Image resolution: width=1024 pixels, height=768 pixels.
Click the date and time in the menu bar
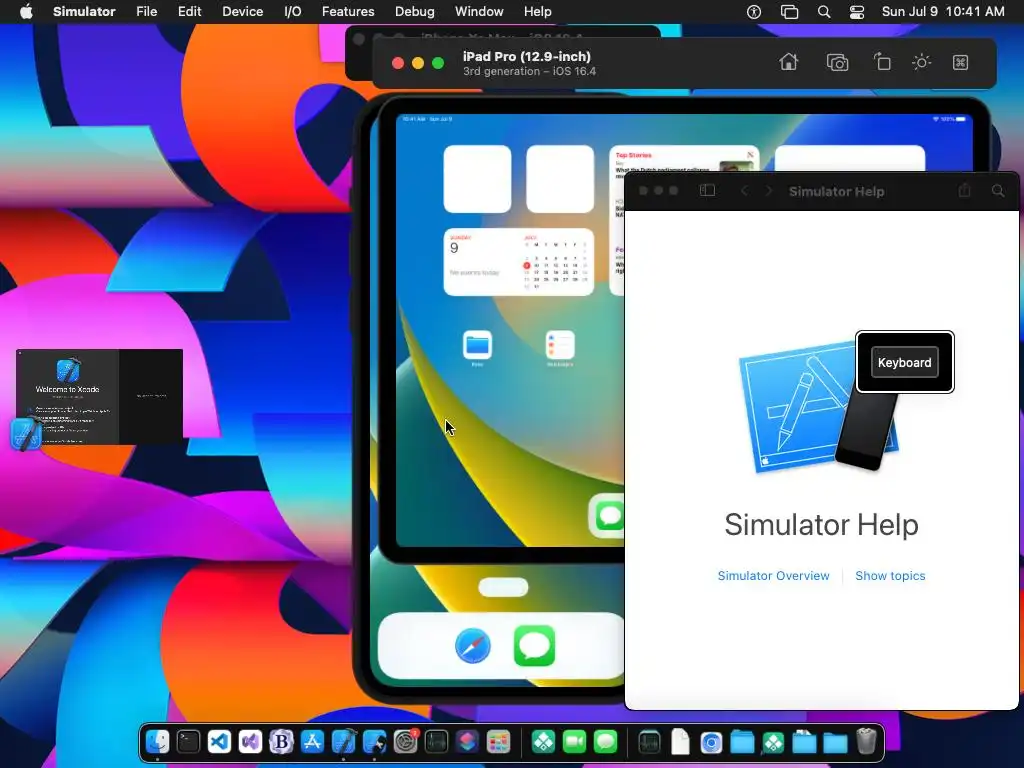(x=943, y=12)
